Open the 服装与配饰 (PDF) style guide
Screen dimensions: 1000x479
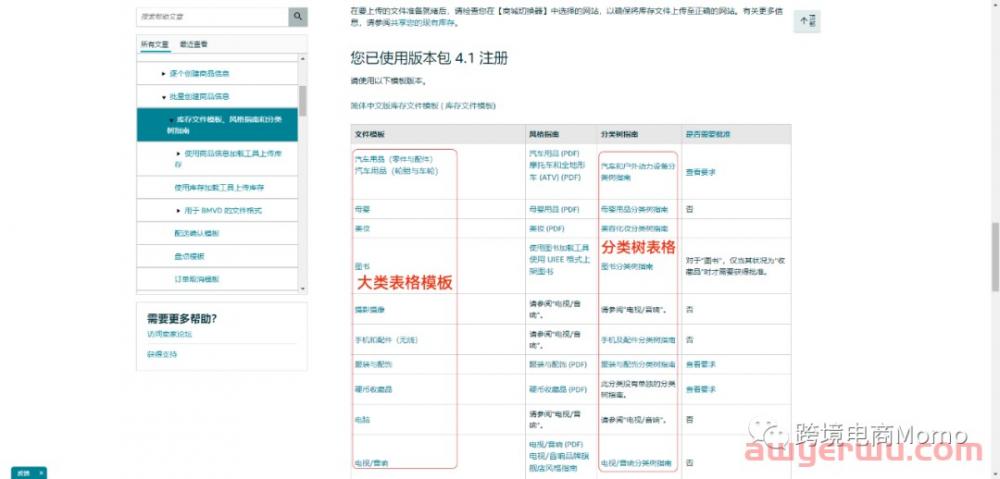click(x=557, y=364)
